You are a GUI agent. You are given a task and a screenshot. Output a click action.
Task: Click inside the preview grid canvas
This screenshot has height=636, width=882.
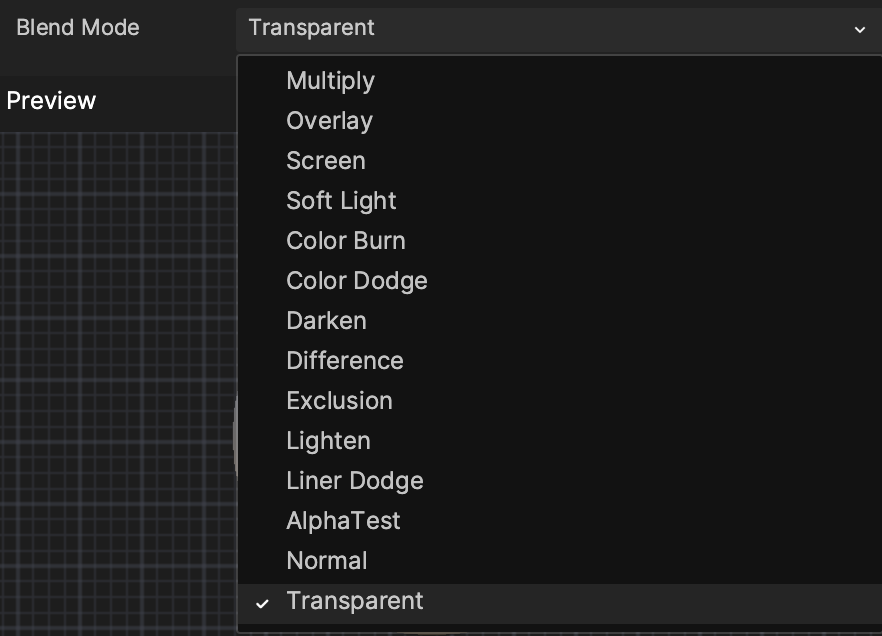click(x=118, y=382)
